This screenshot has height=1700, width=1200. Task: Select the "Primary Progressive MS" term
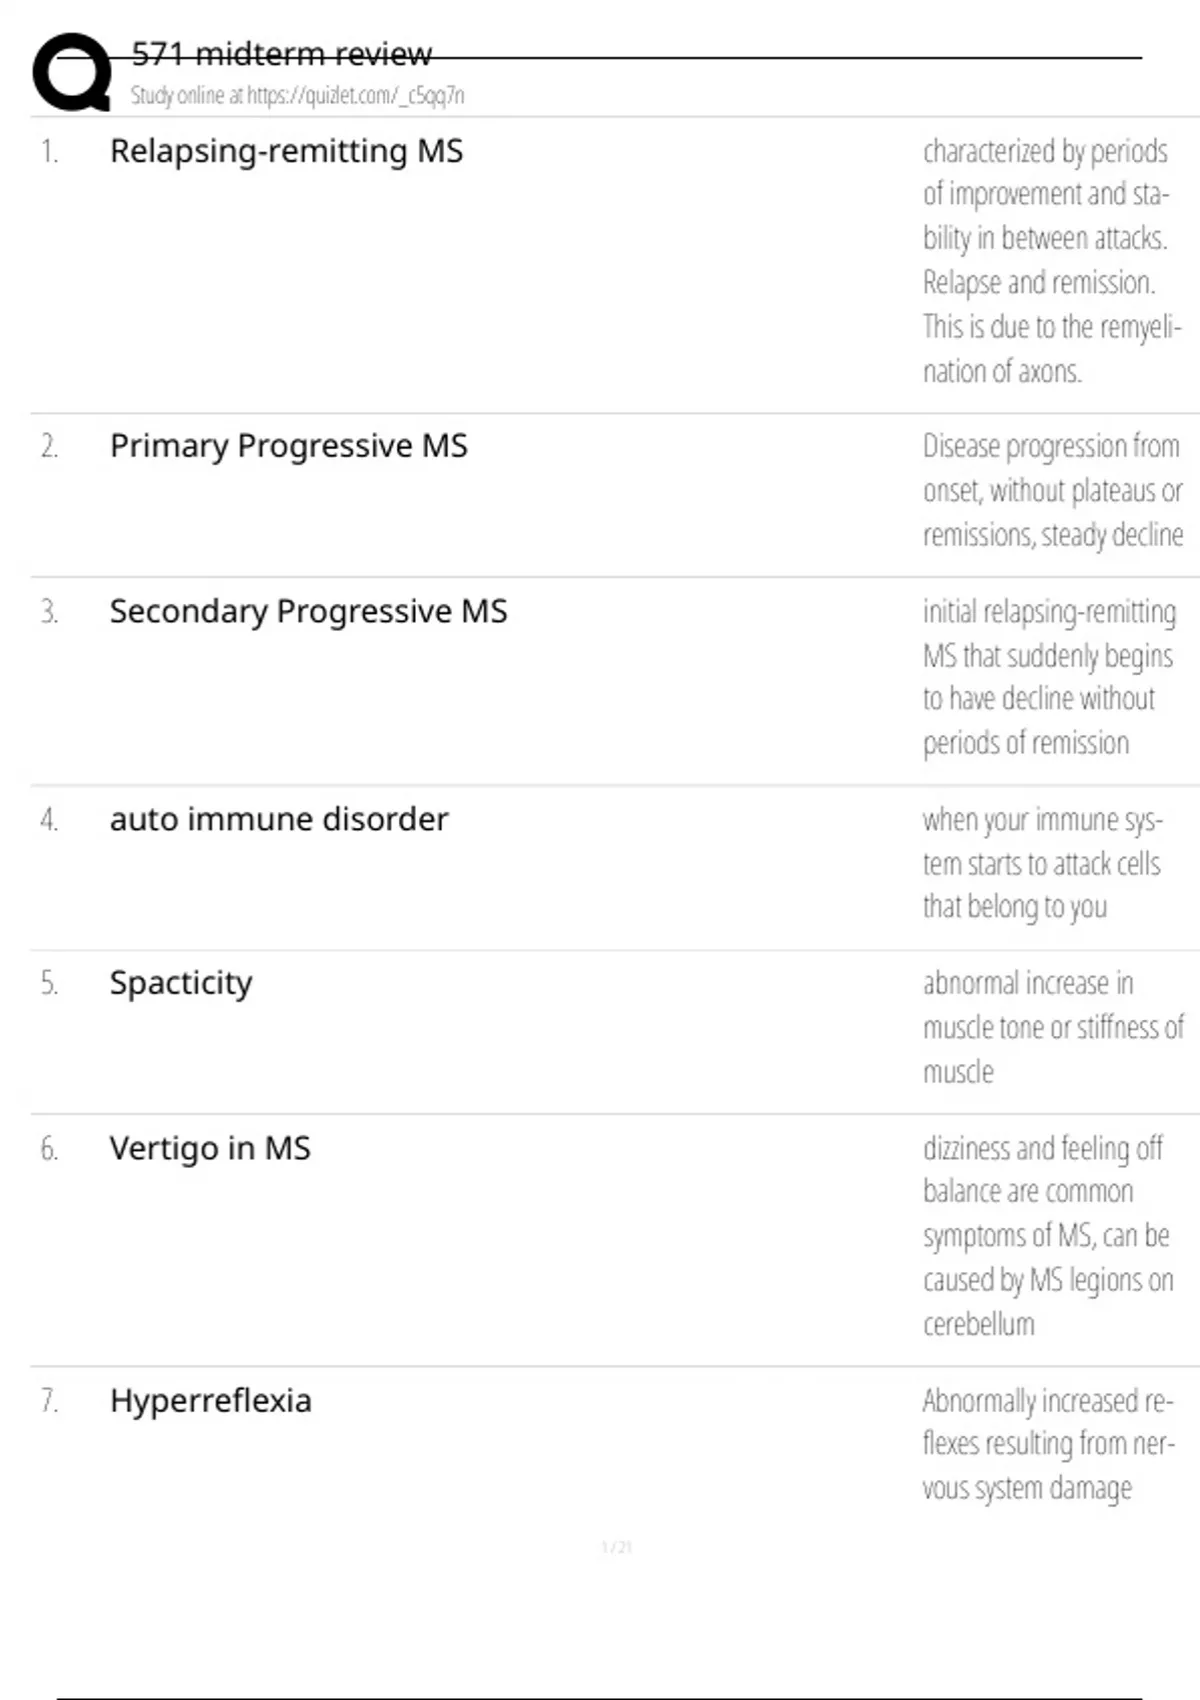point(288,446)
